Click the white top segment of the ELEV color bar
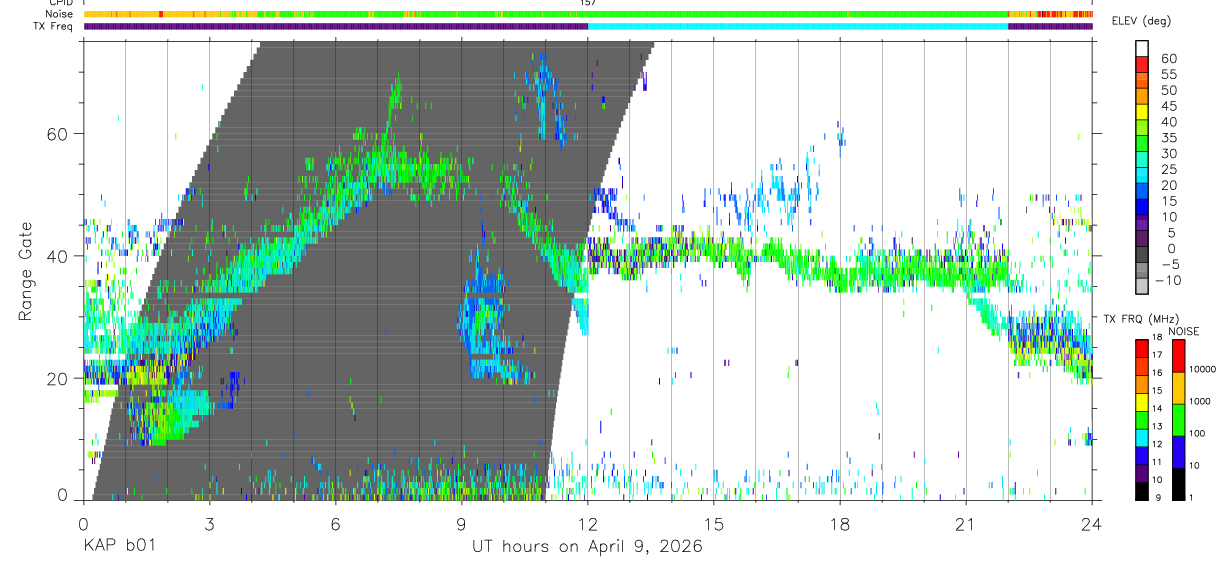The height and width of the screenshot is (567, 1228). (1142, 49)
